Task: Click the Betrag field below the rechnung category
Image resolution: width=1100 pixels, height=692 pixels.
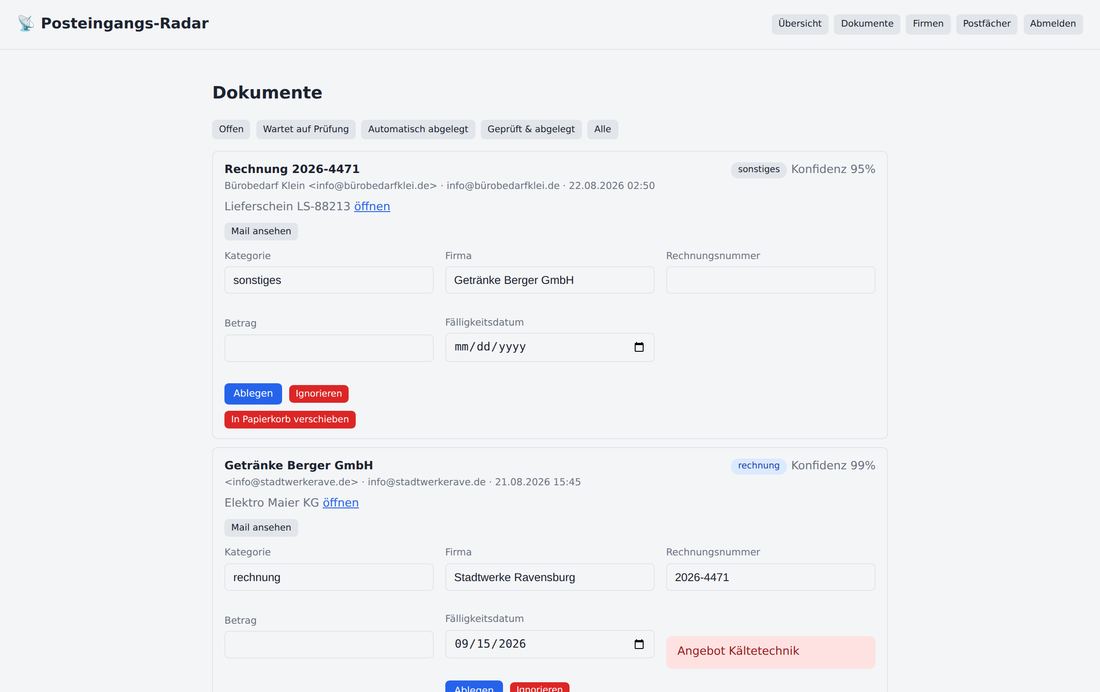Action: coord(329,645)
